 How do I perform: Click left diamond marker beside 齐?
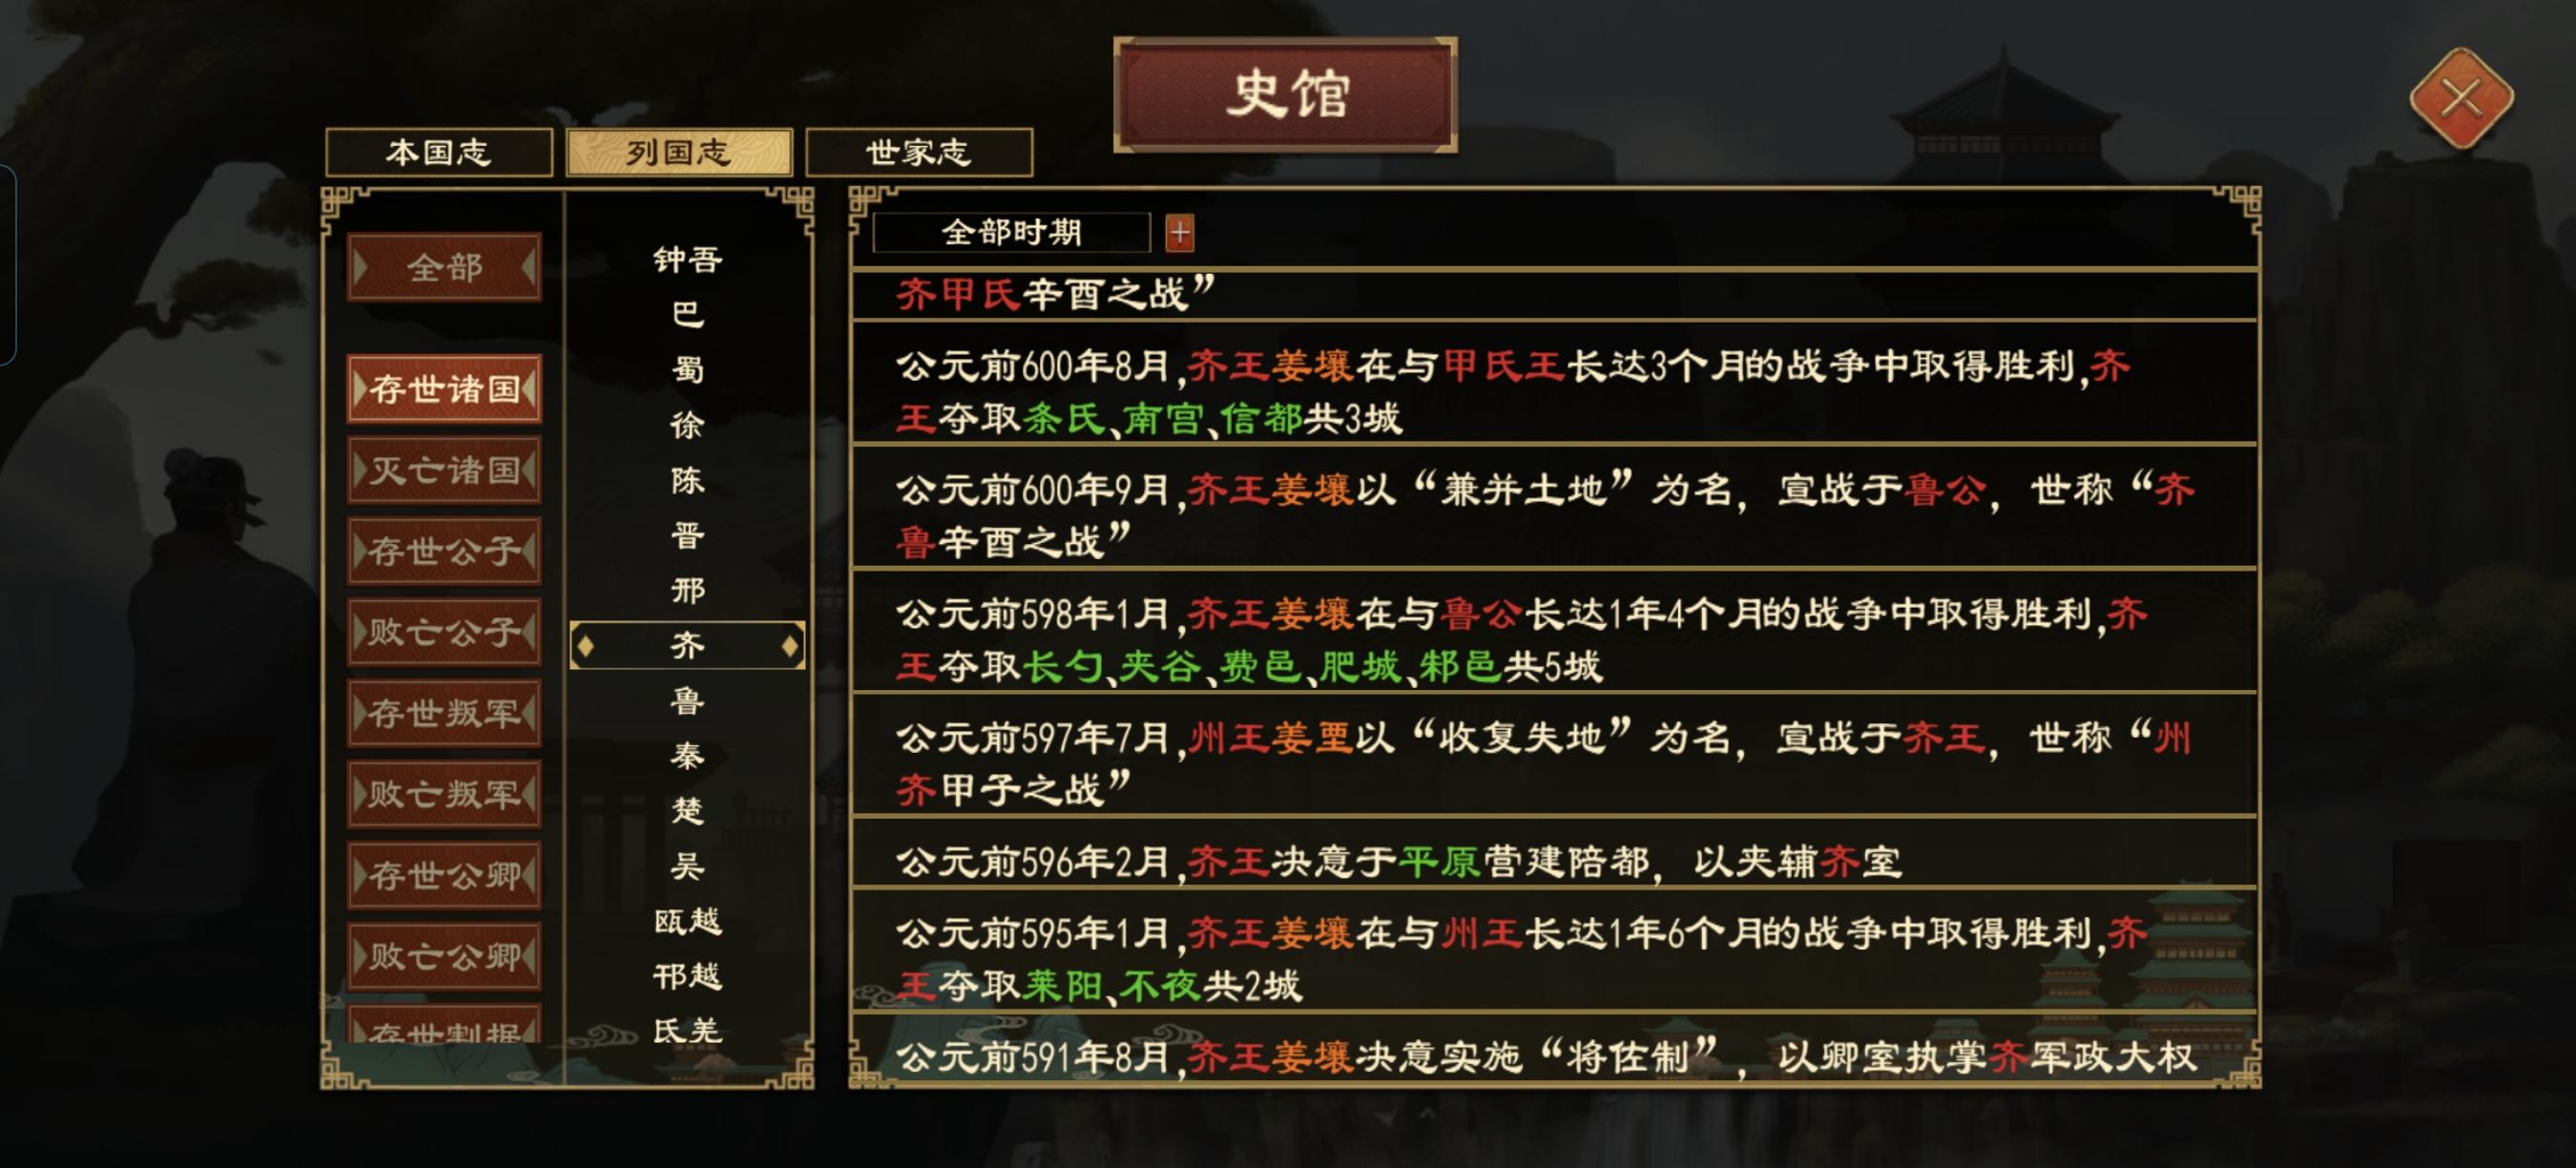(x=586, y=646)
